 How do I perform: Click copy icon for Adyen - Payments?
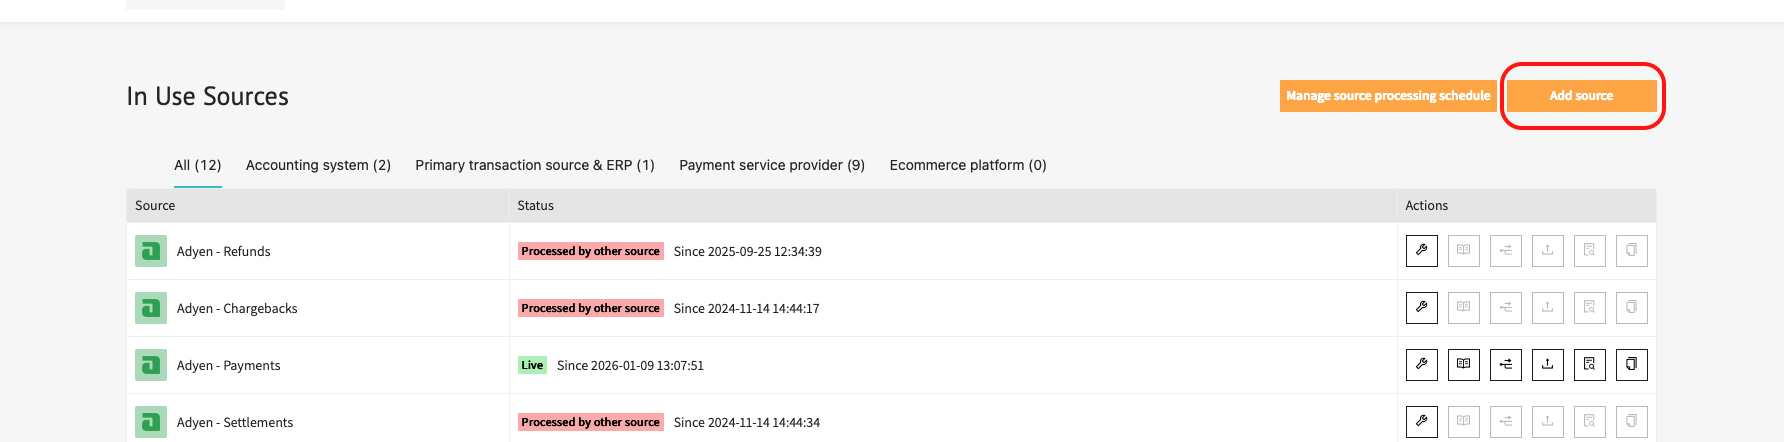(x=1631, y=365)
